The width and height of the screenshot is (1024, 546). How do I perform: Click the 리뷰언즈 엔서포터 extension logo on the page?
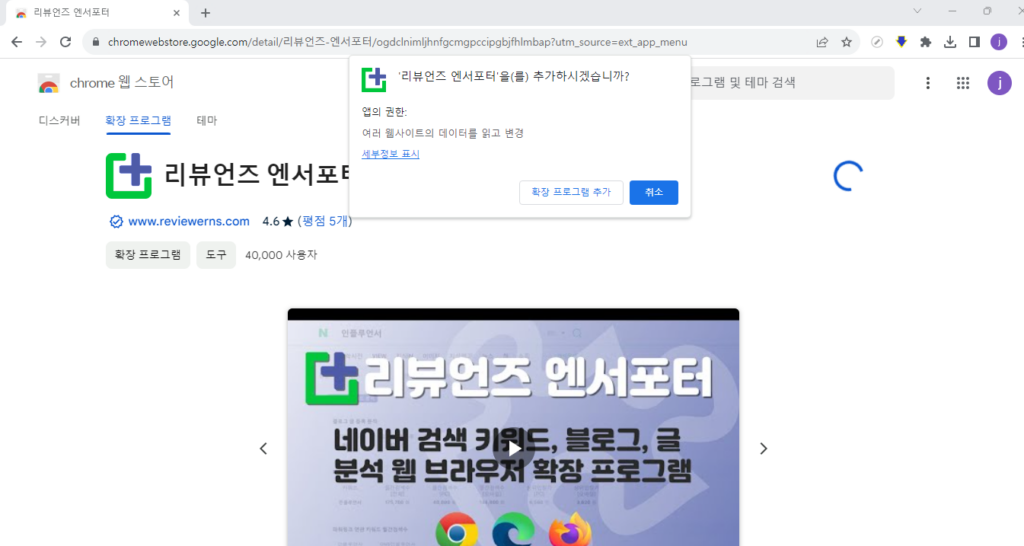129,176
